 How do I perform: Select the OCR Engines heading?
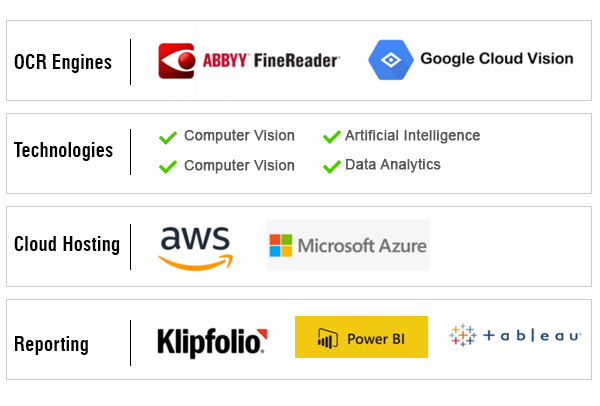coord(63,62)
